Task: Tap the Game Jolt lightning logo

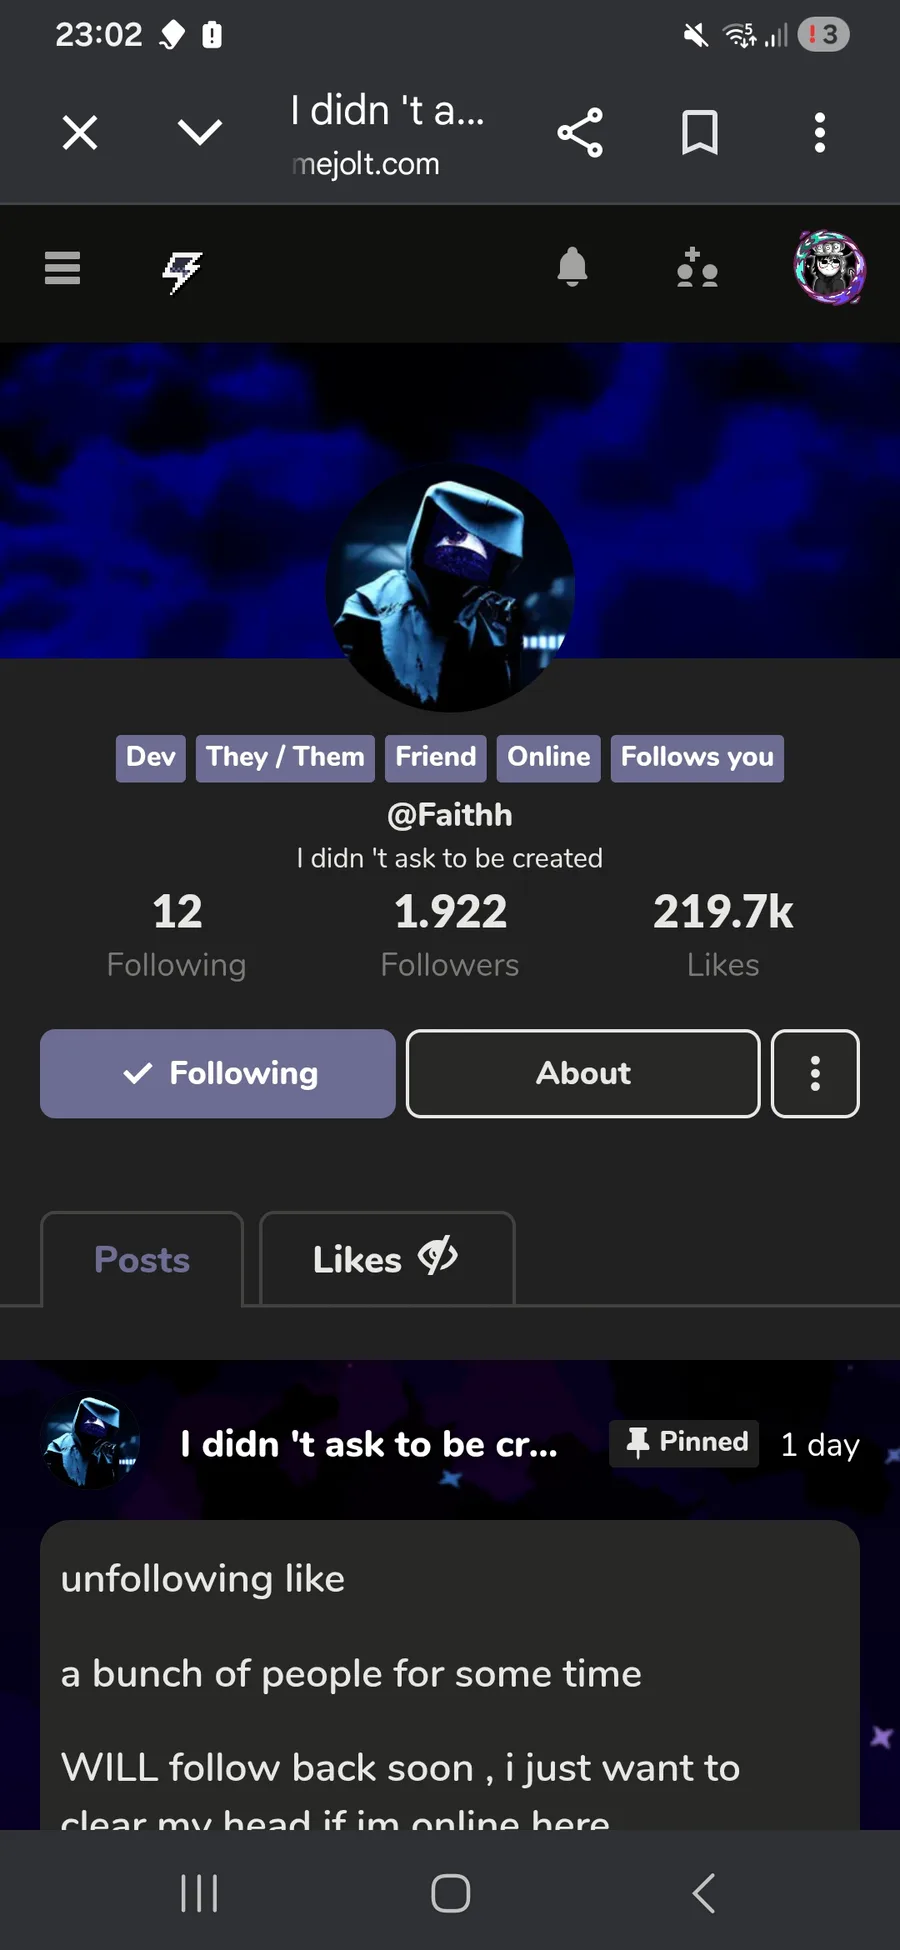Action: pyautogui.click(x=182, y=271)
